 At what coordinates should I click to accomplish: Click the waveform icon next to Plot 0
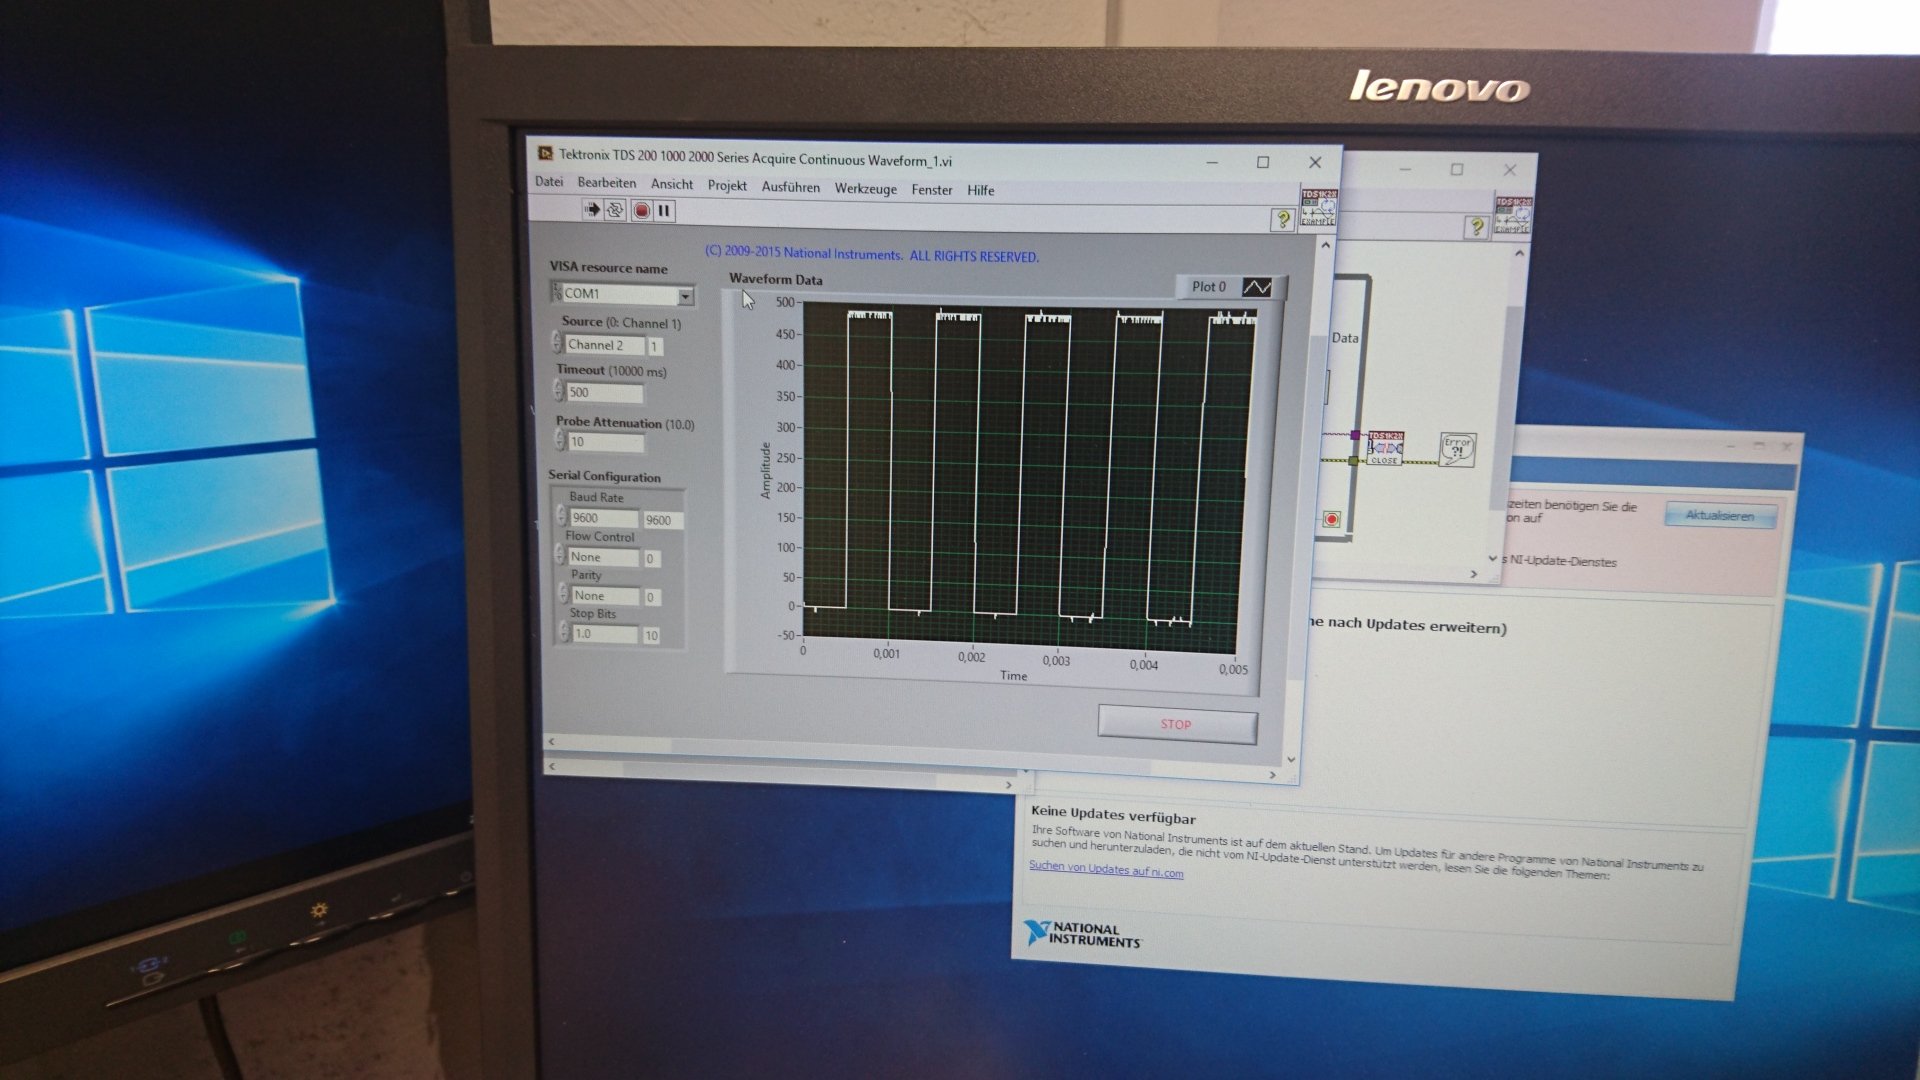(1256, 287)
